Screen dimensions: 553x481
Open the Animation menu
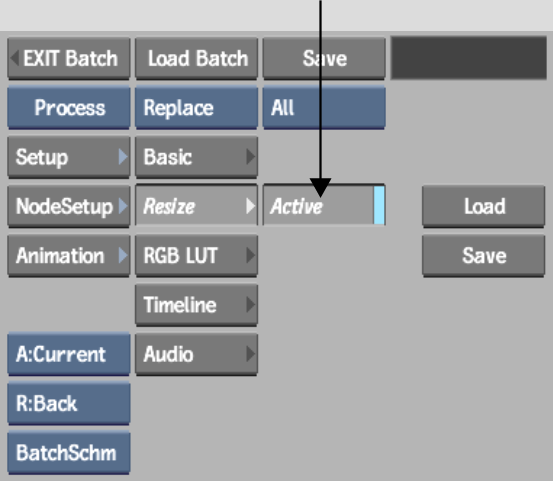(x=69, y=256)
